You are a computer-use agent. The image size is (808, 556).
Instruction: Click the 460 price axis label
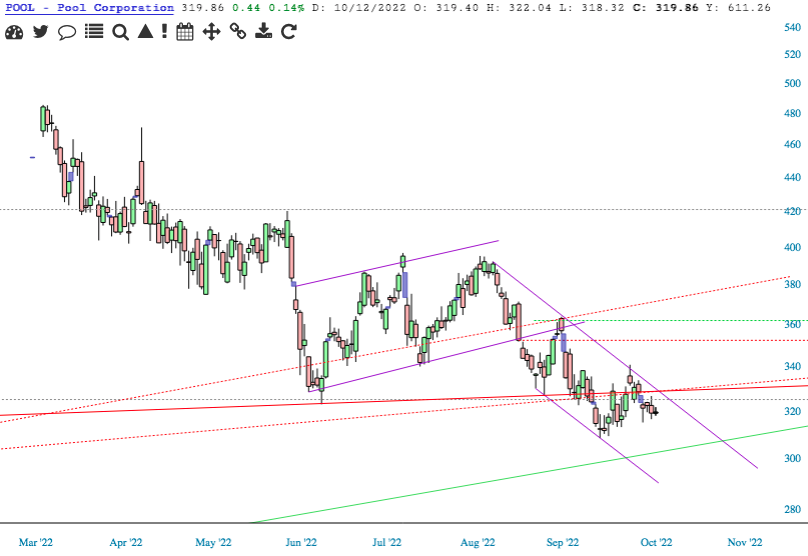(792, 144)
